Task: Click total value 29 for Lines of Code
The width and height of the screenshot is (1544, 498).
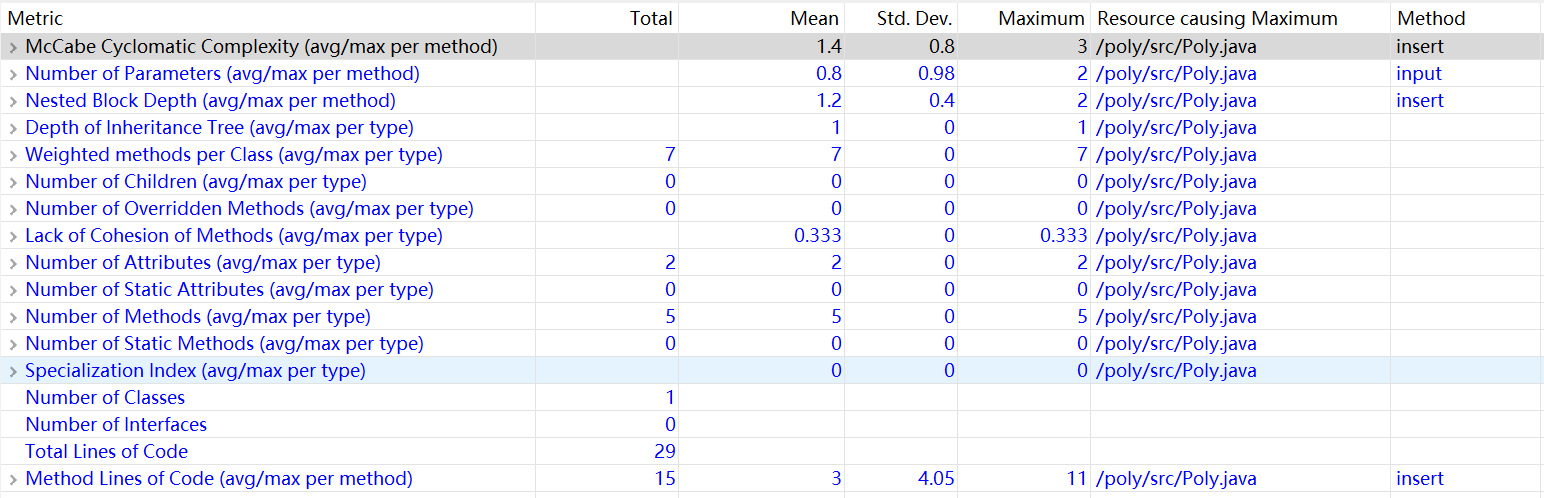Action: coord(665,452)
